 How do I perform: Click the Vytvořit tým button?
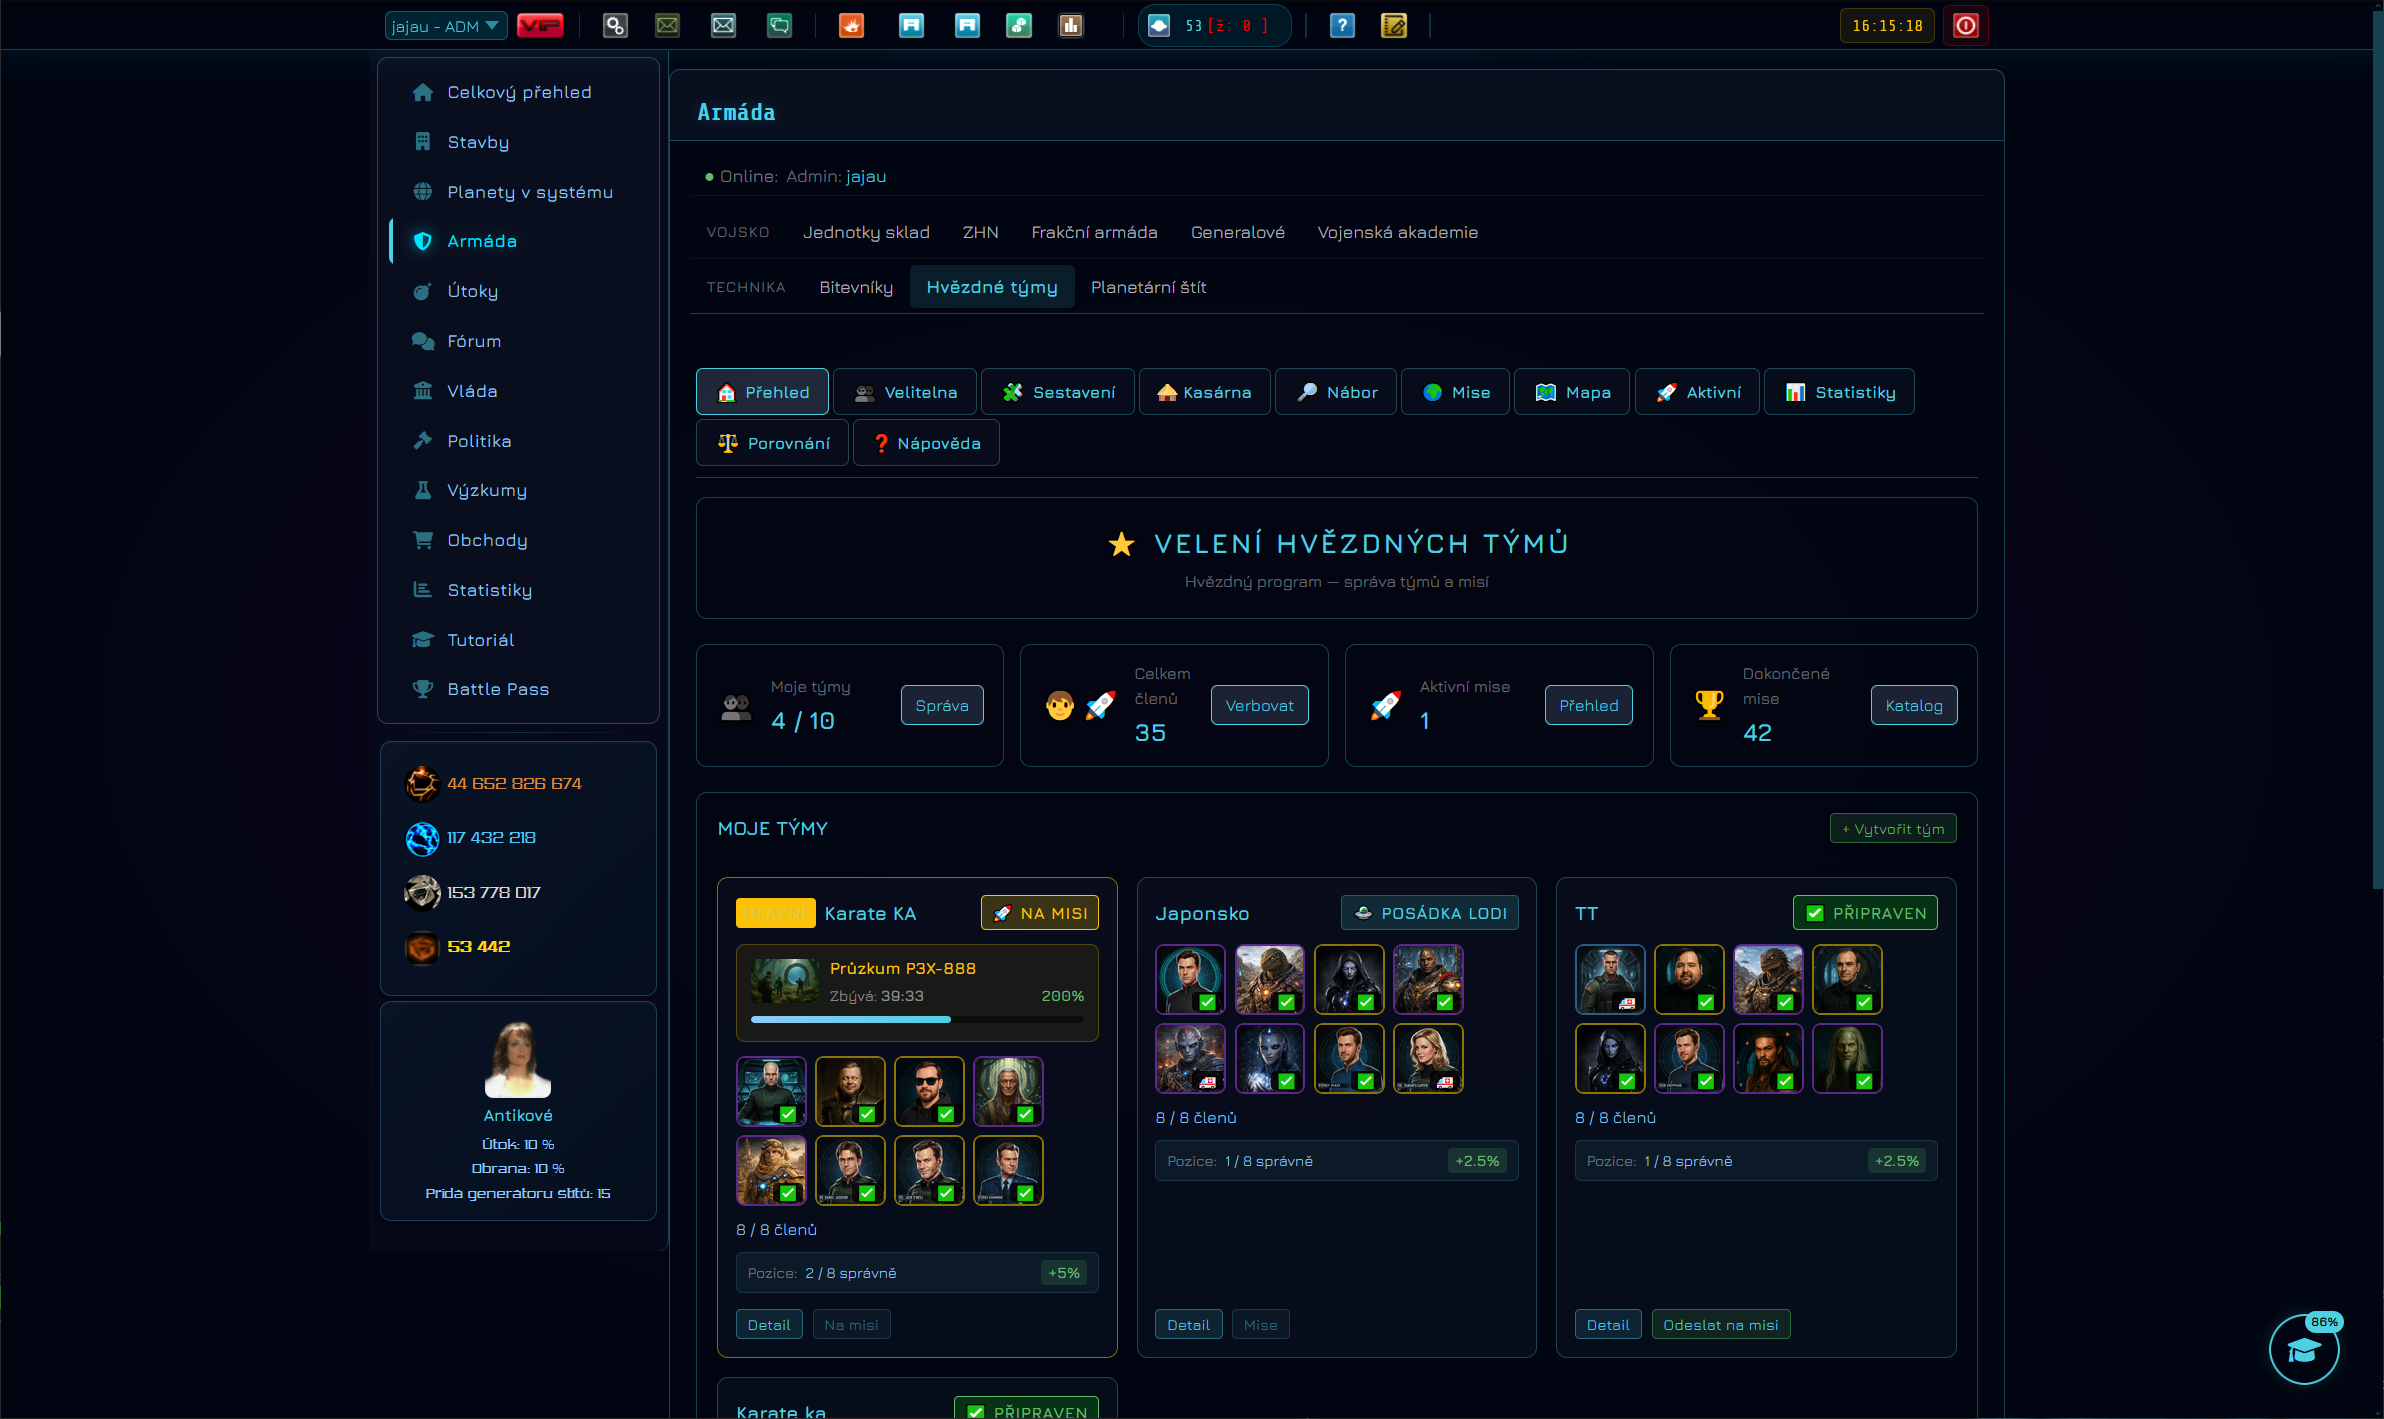[x=1893, y=828]
